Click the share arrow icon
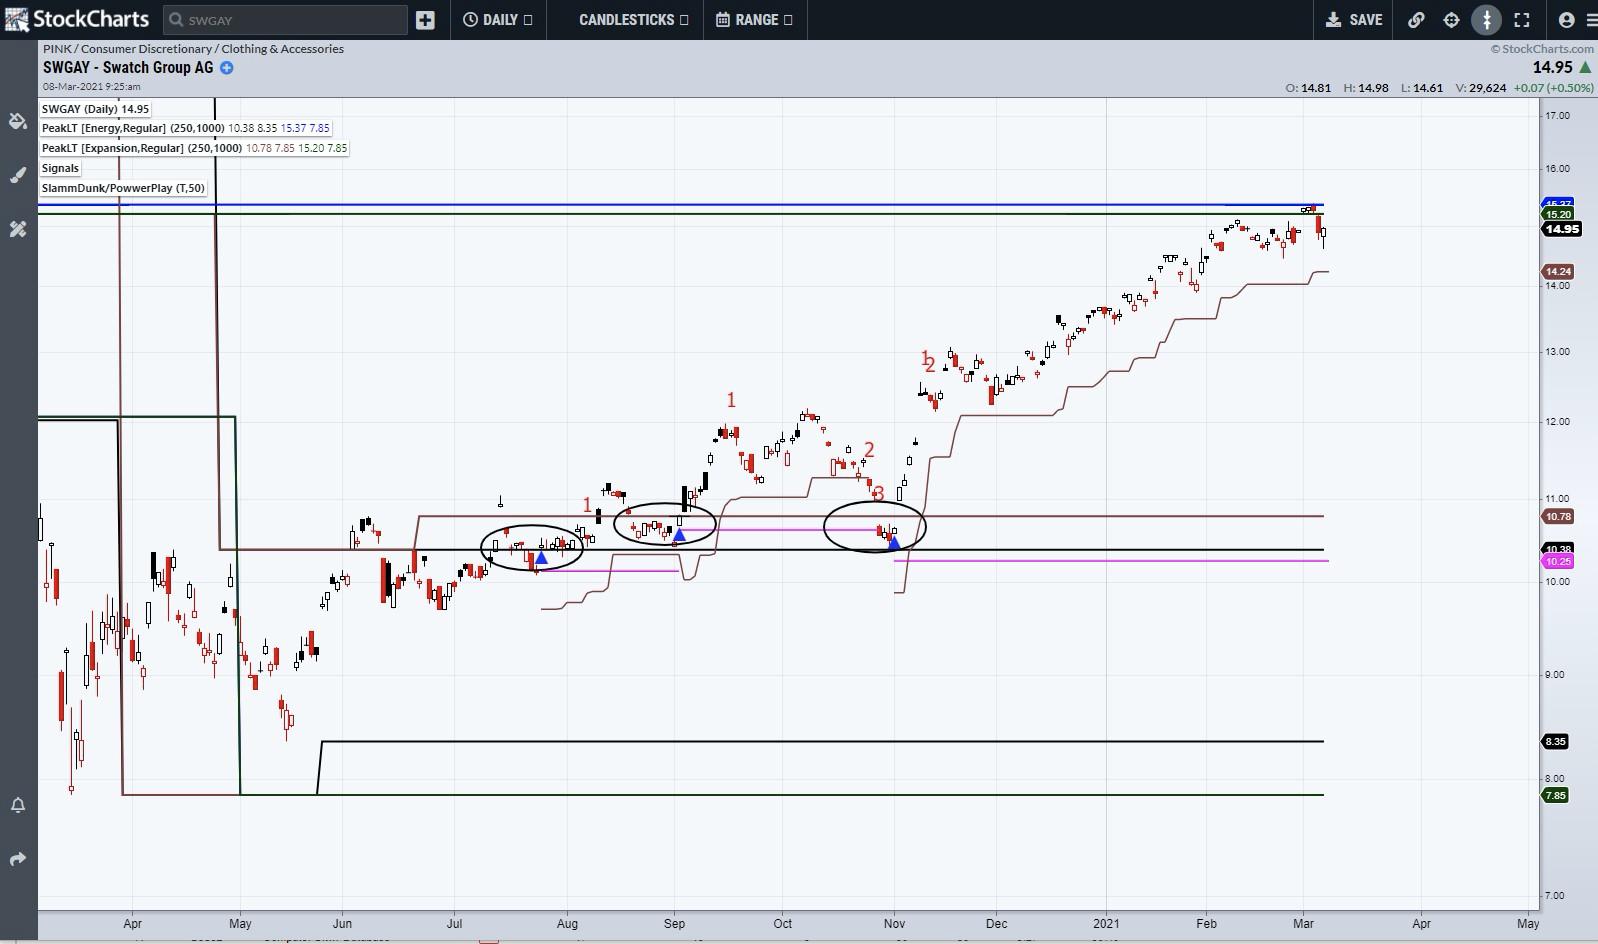This screenshot has height=944, width=1598. 17,859
